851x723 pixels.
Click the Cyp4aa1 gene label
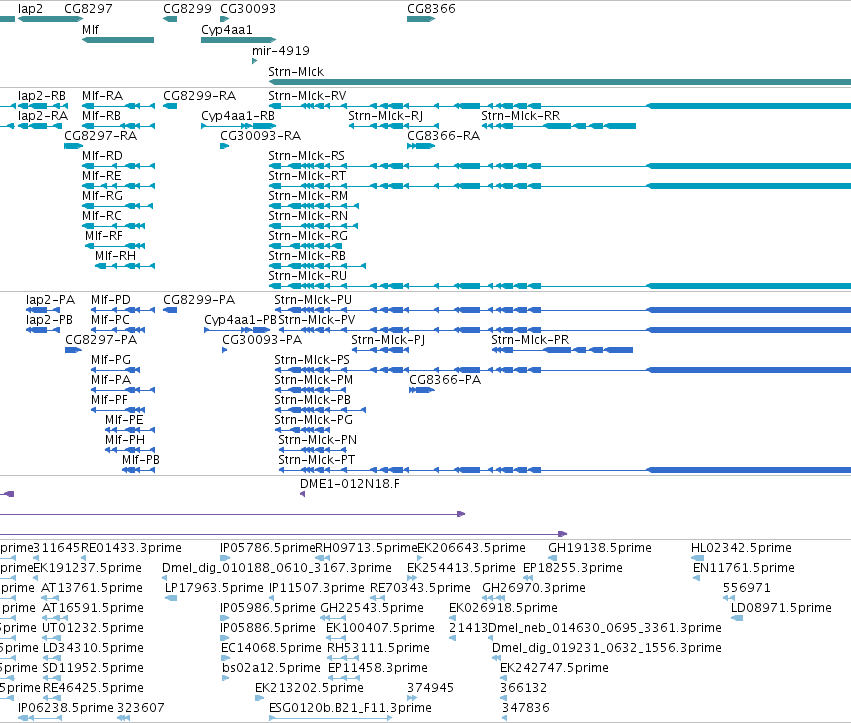pyautogui.click(x=227, y=29)
